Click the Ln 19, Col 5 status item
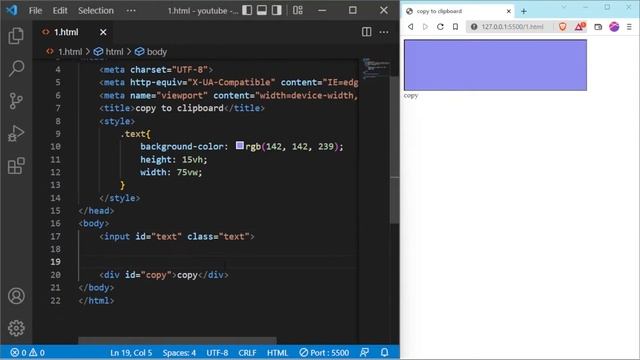The image size is (640, 360). 131,352
